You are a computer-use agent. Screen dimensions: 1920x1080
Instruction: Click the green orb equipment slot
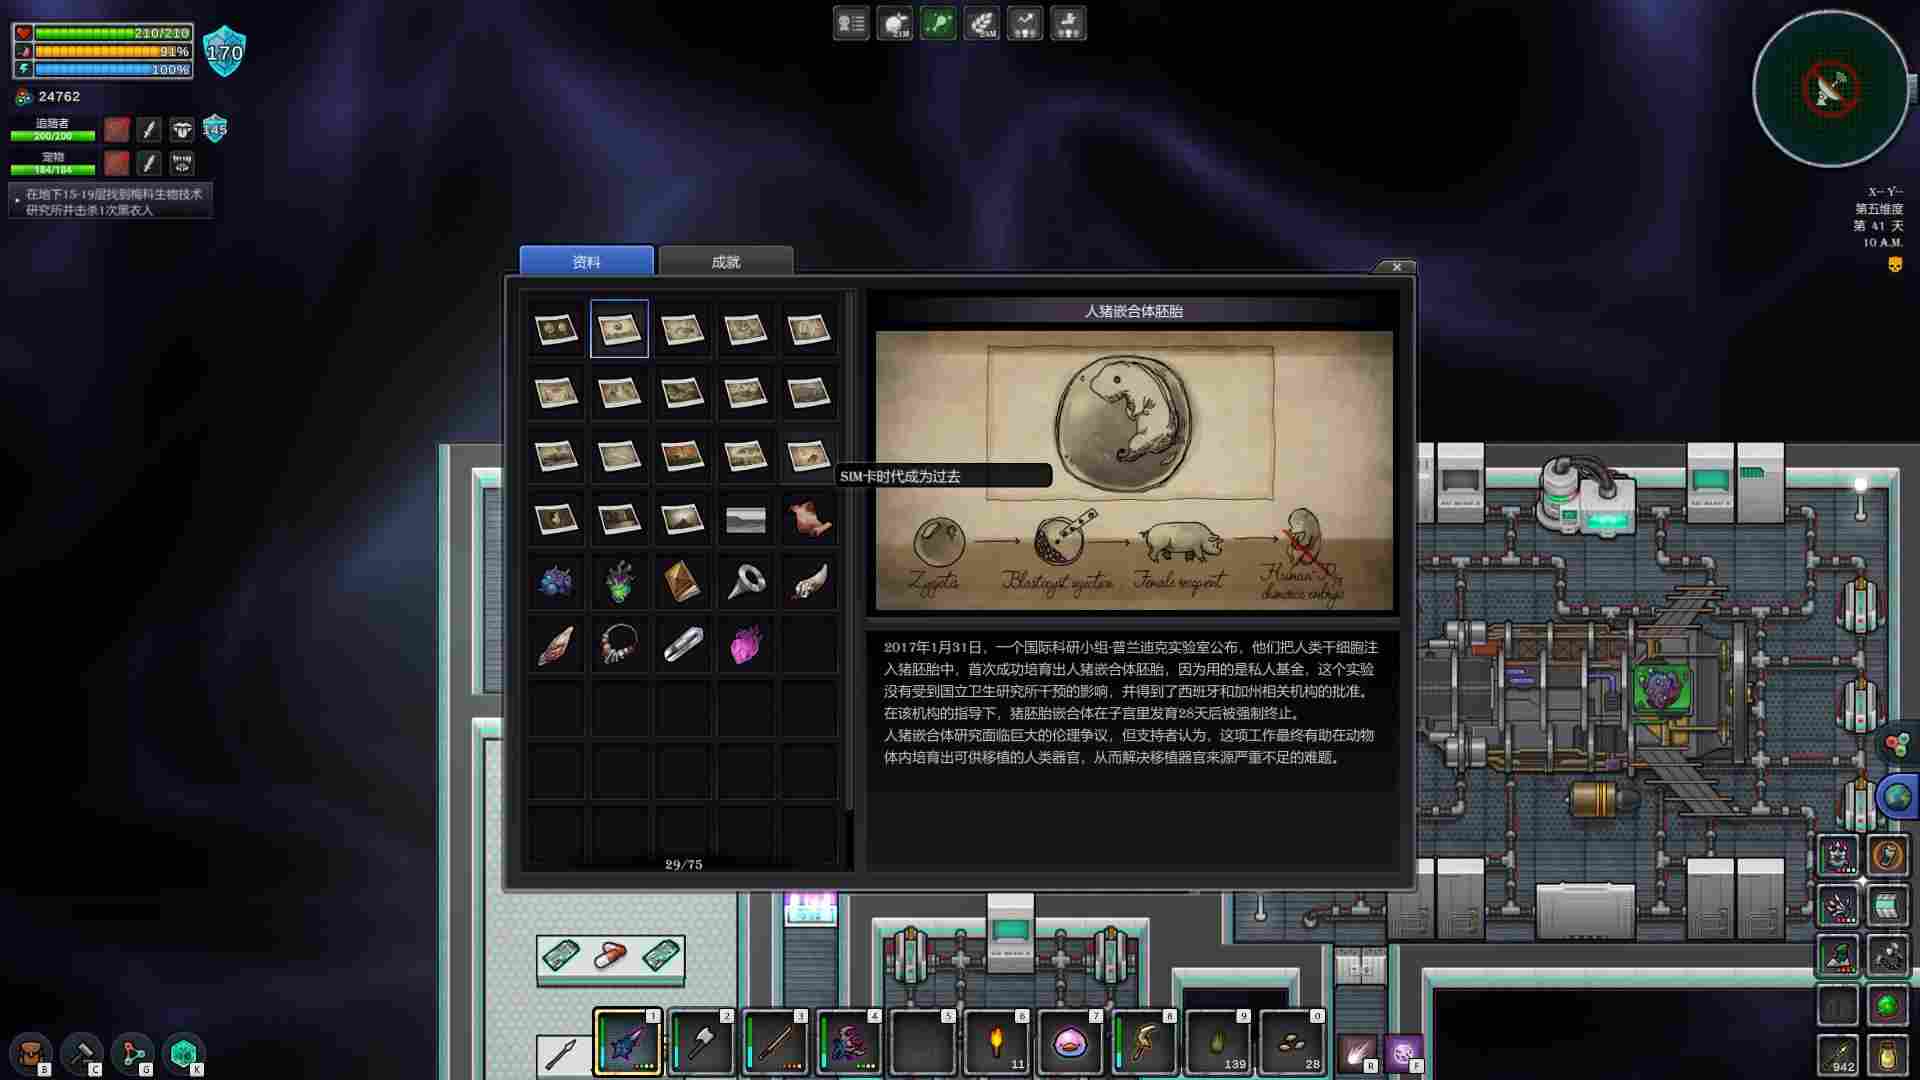[1887, 1005]
